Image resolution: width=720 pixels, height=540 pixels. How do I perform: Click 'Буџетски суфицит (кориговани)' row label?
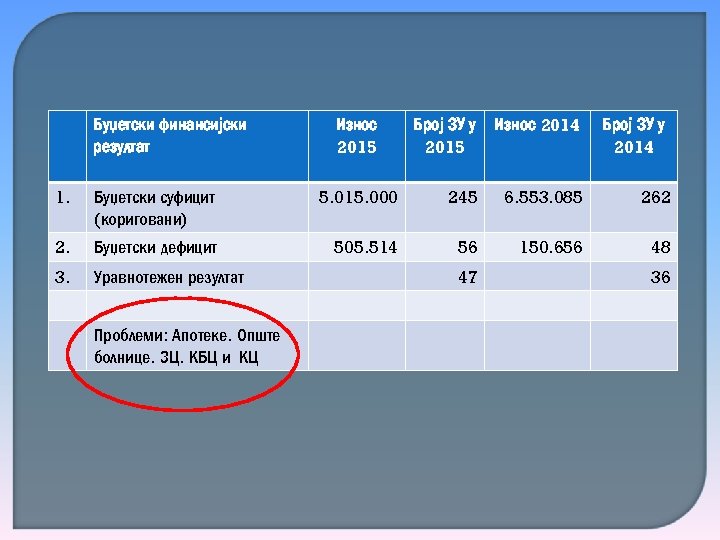click(154, 208)
